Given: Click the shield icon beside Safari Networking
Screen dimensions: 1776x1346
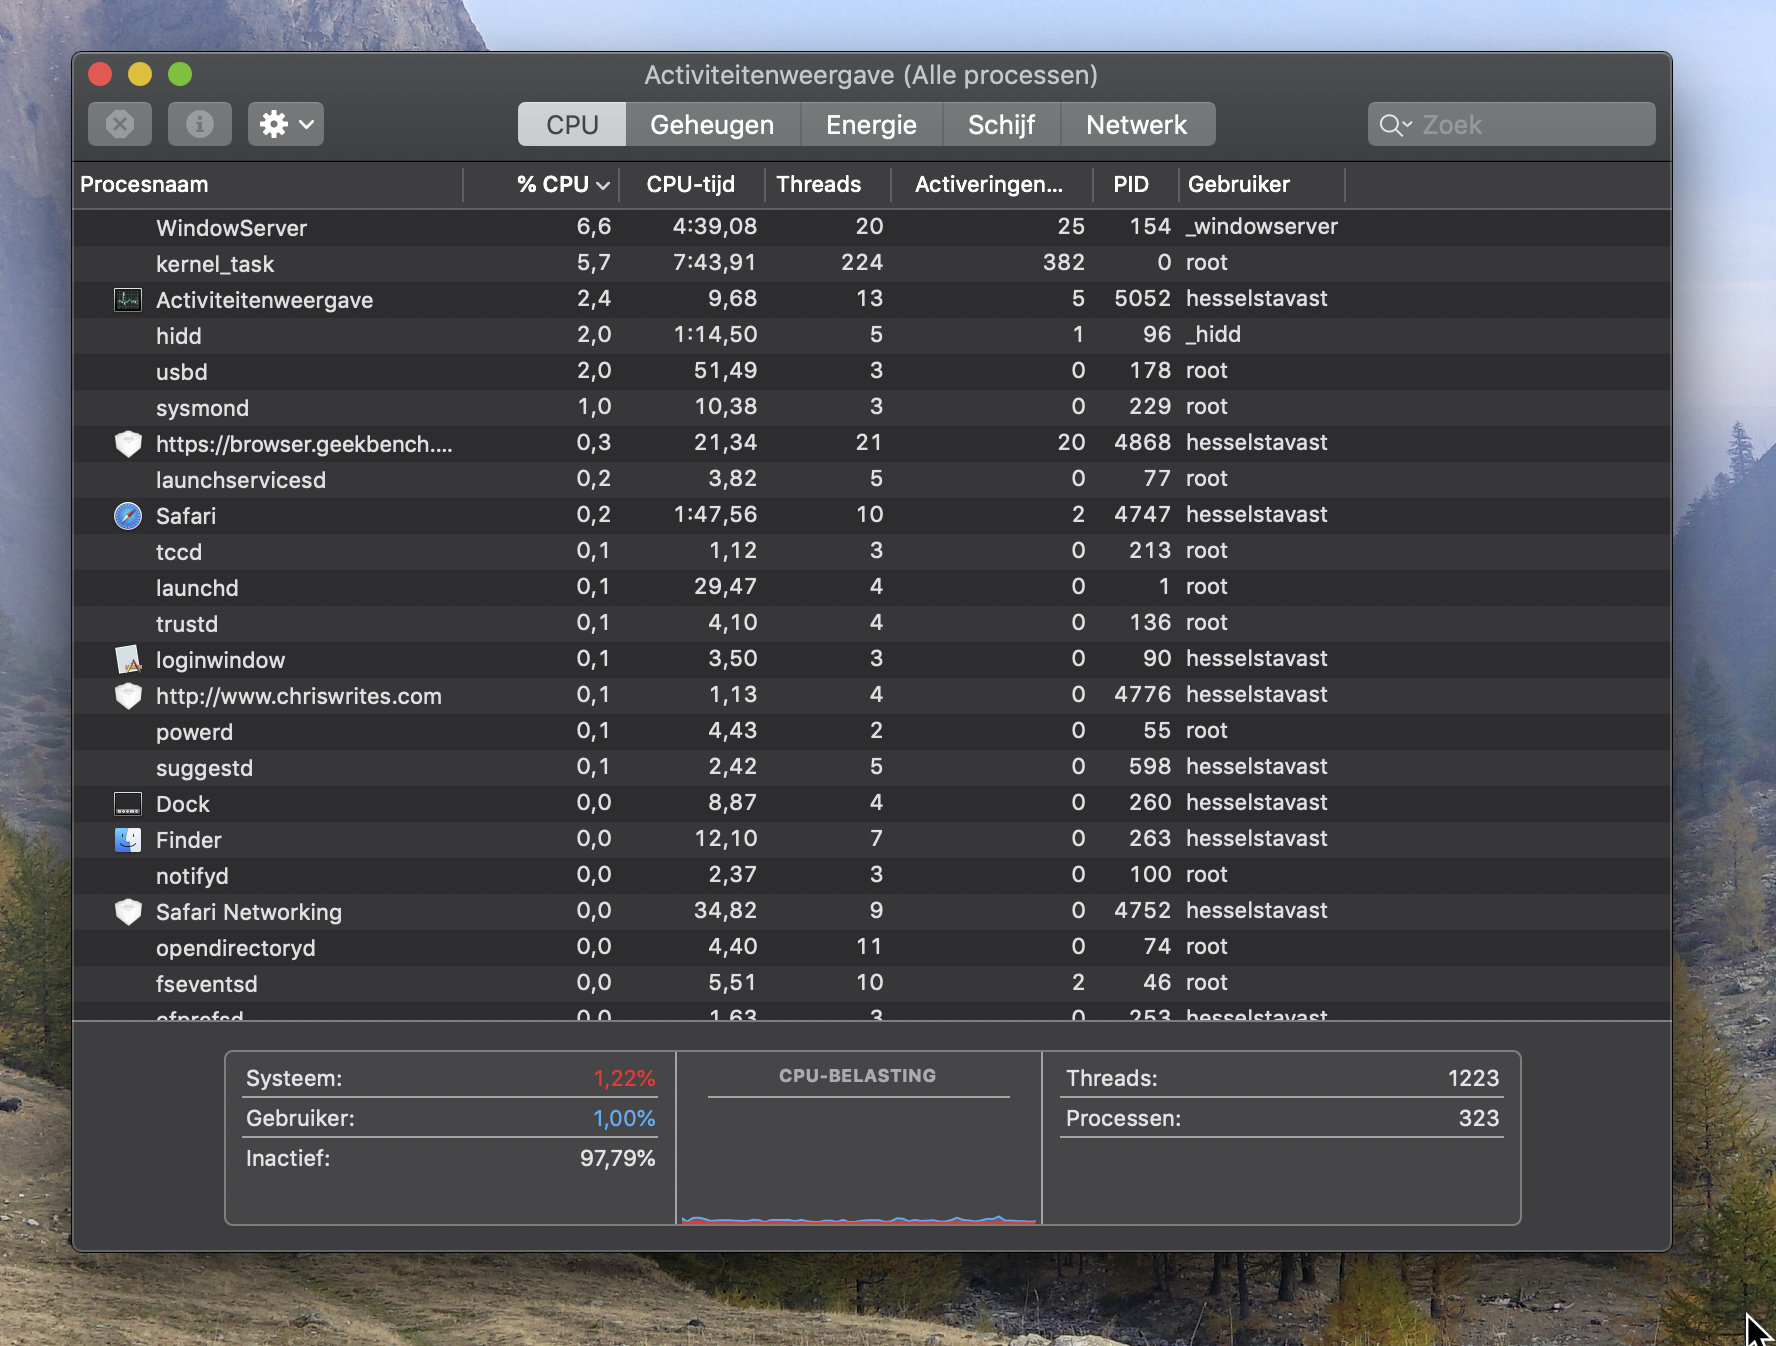Looking at the screenshot, I should point(128,911).
